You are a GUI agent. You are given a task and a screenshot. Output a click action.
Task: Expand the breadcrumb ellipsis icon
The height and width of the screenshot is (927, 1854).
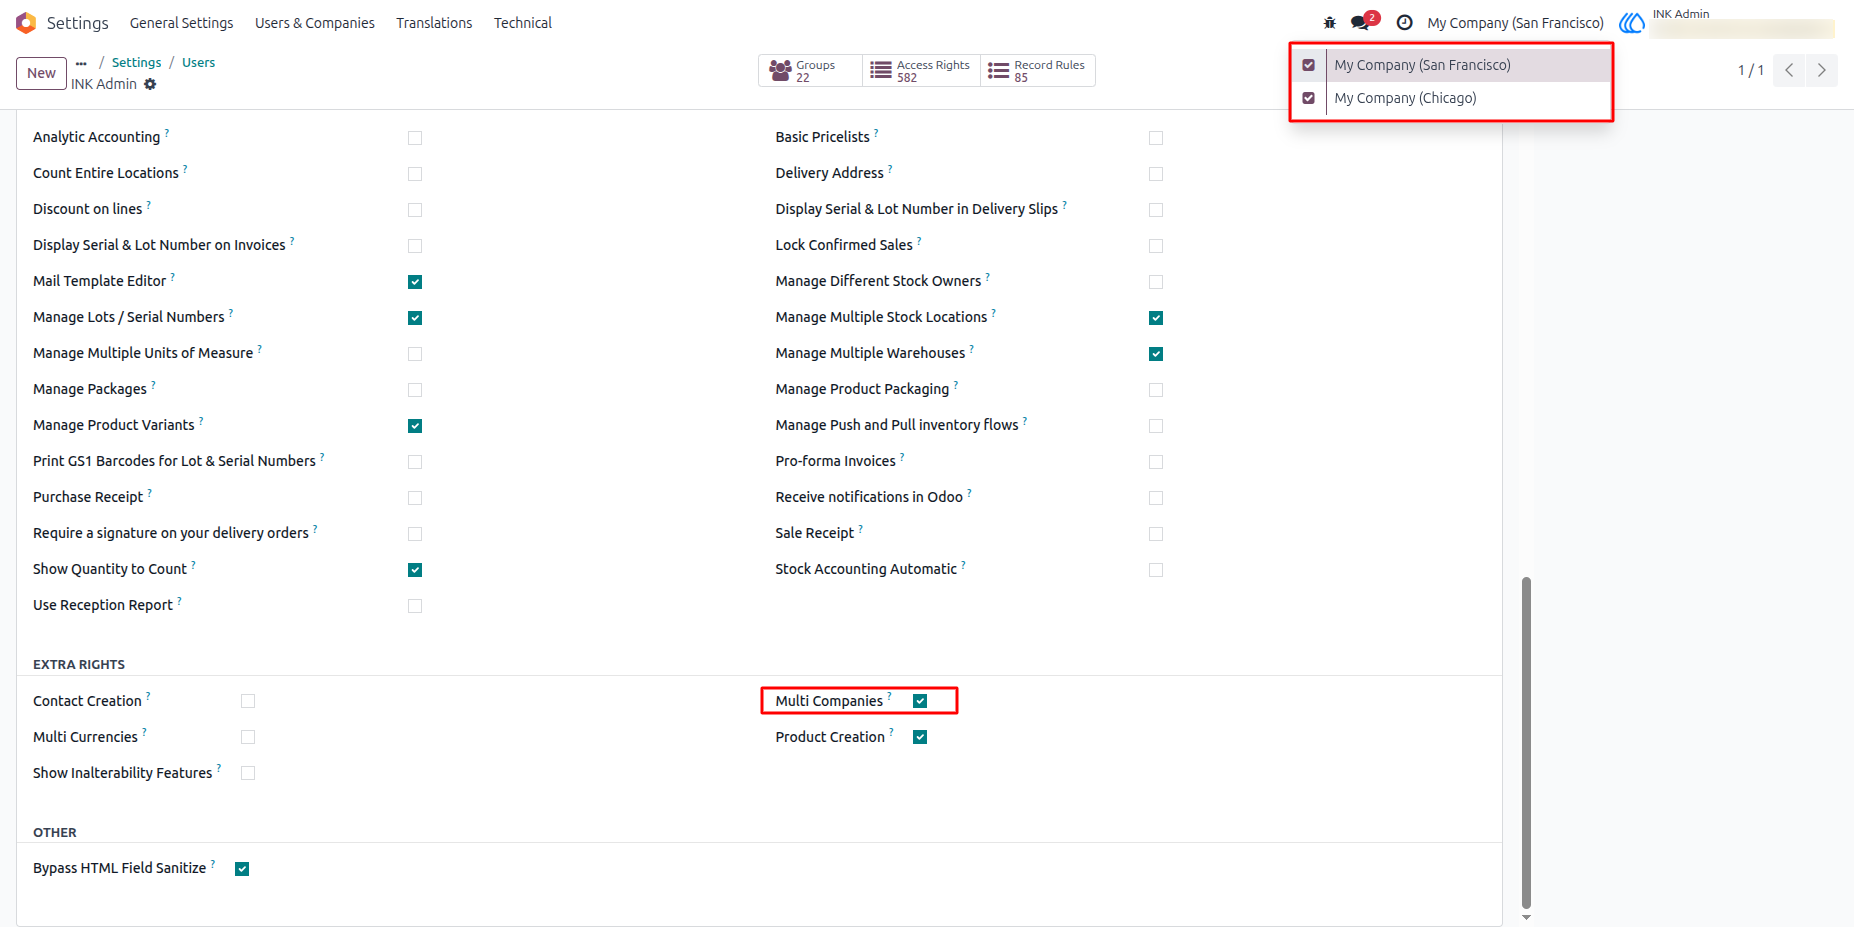click(x=81, y=63)
